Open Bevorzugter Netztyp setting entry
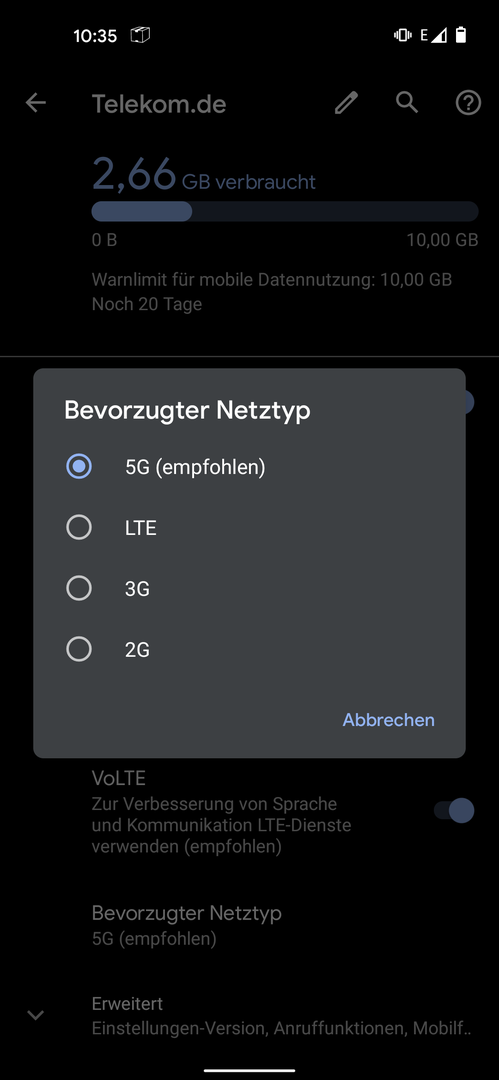The image size is (499, 1080). coord(250,925)
